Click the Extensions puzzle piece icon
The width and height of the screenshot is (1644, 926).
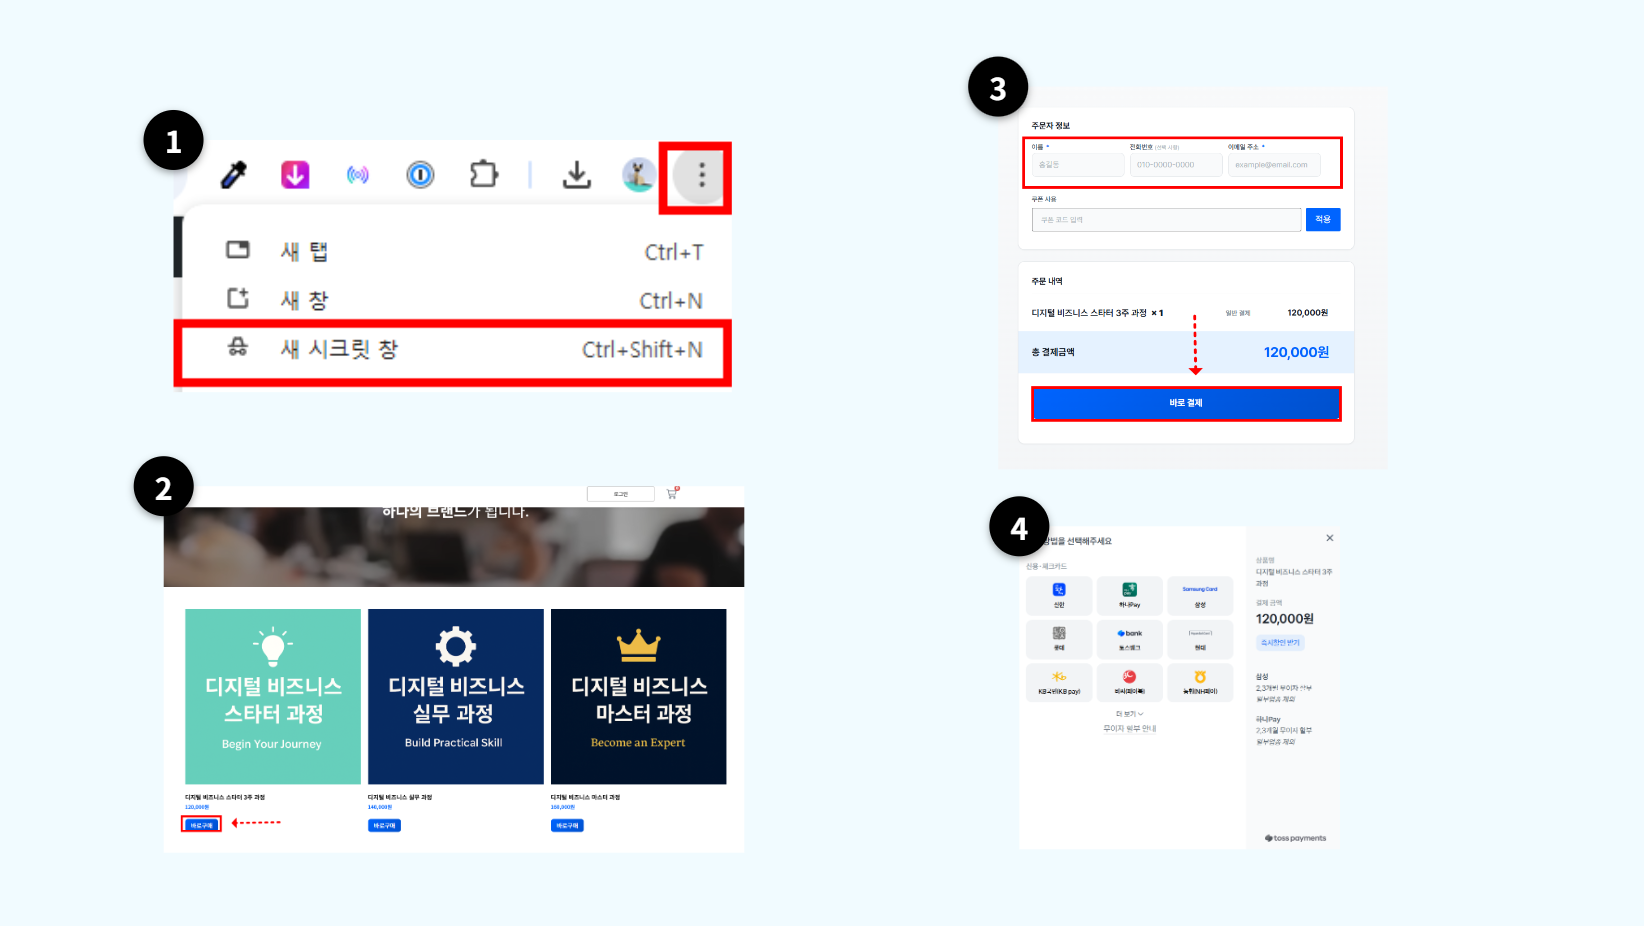click(484, 174)
